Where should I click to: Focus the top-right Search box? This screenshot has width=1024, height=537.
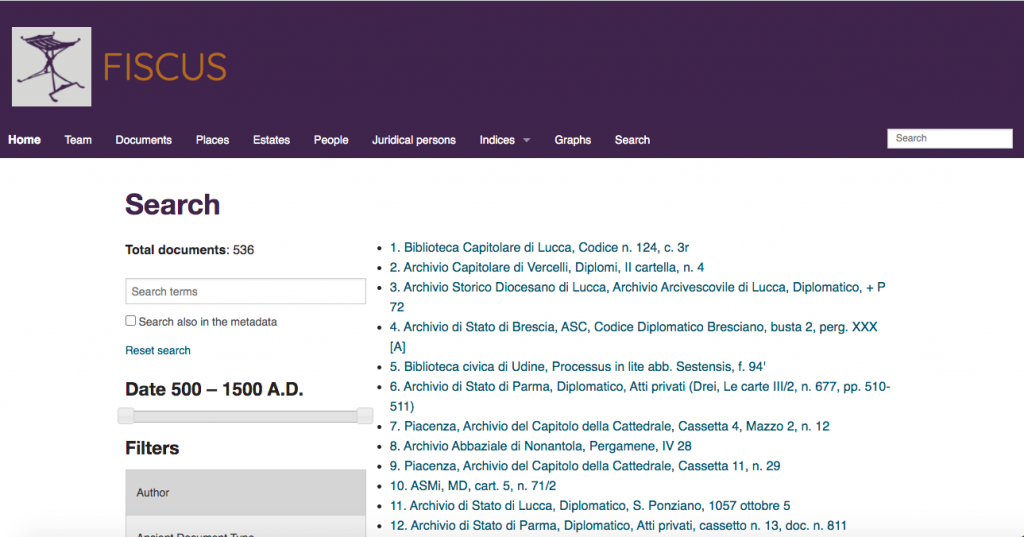[950, 138]
